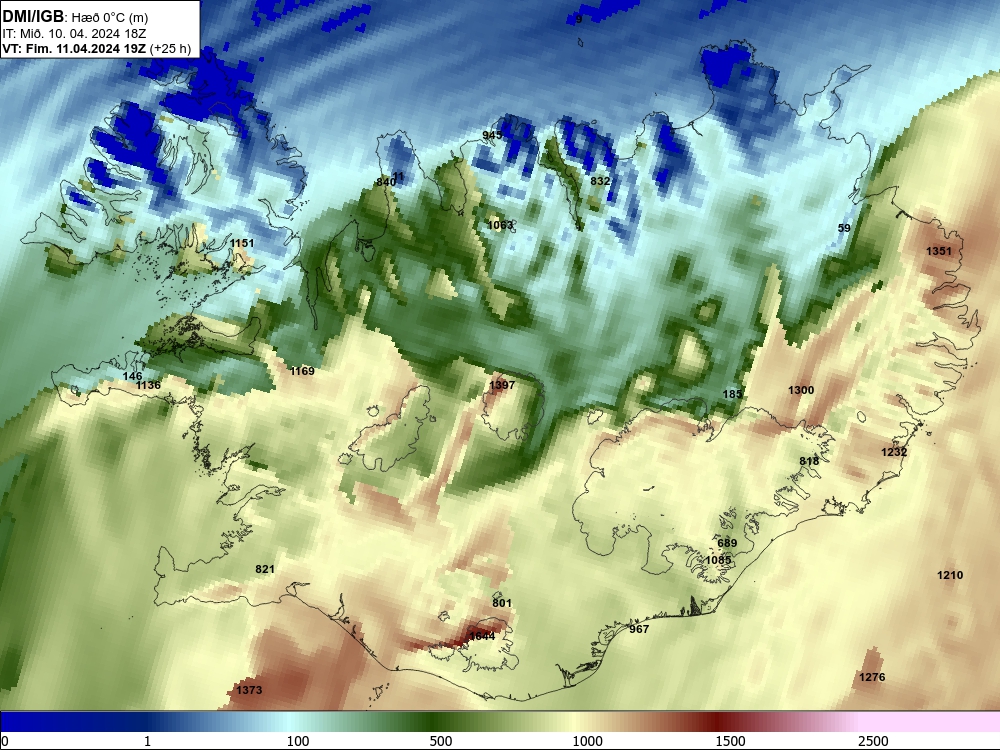Click the 1151 height label
The height and width of the screenshot is (750, 1000).
(x=242, y=243)
